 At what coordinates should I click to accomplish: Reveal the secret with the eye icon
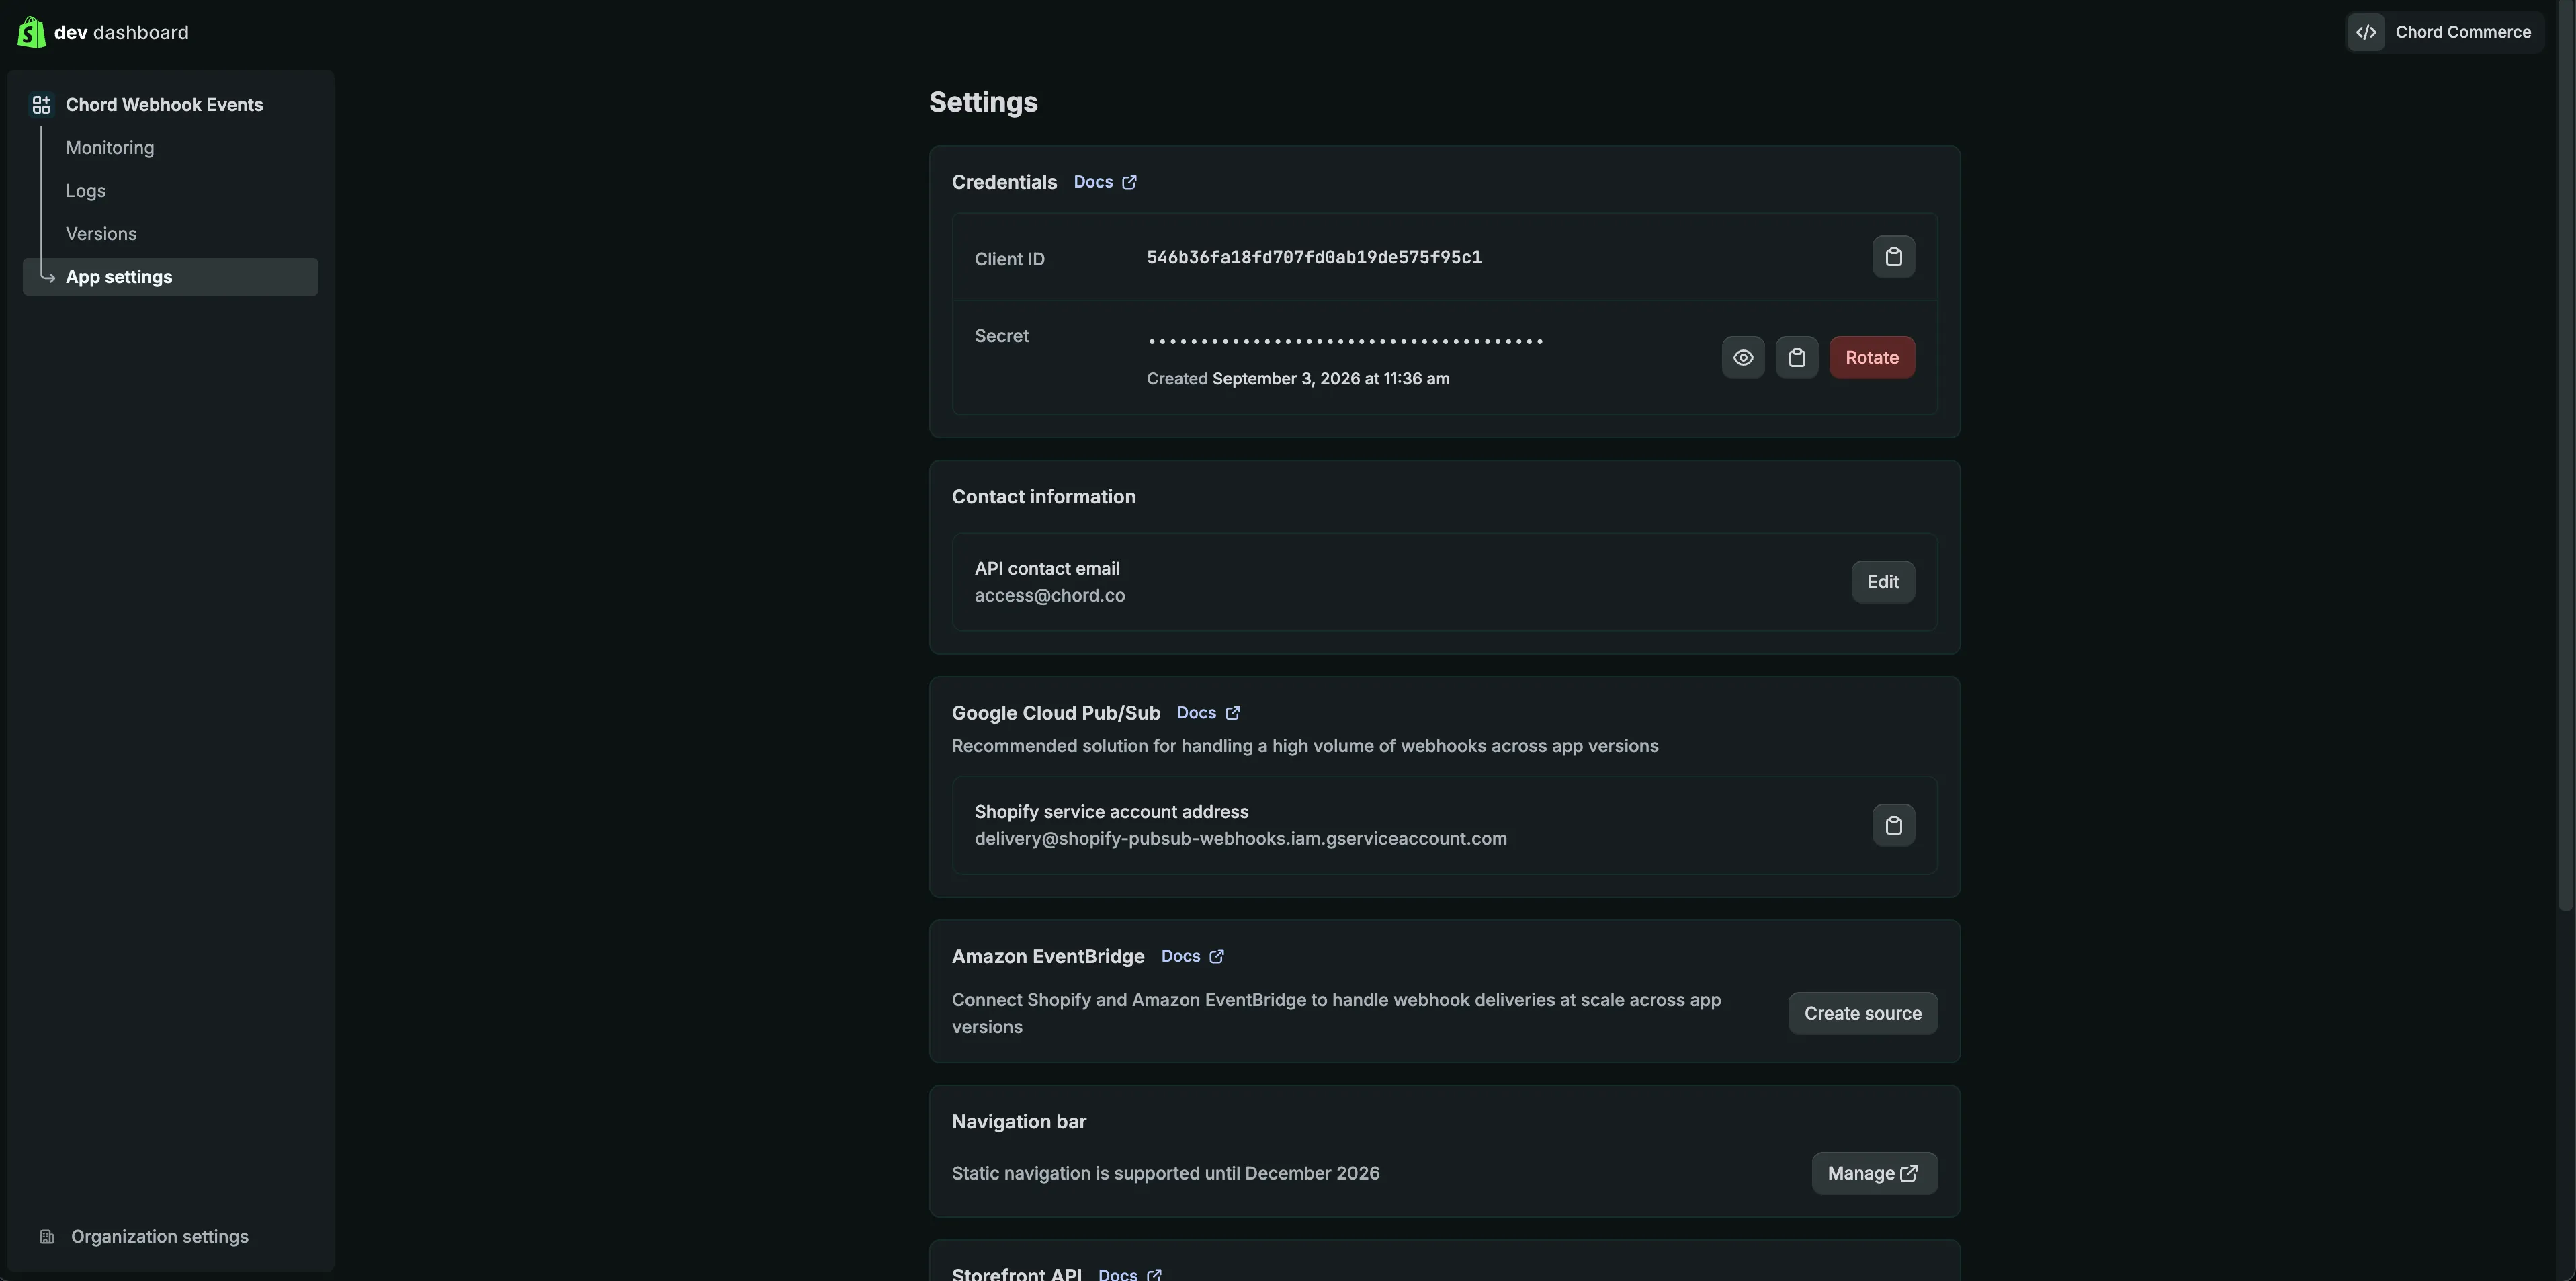[x=1742, y=357]
